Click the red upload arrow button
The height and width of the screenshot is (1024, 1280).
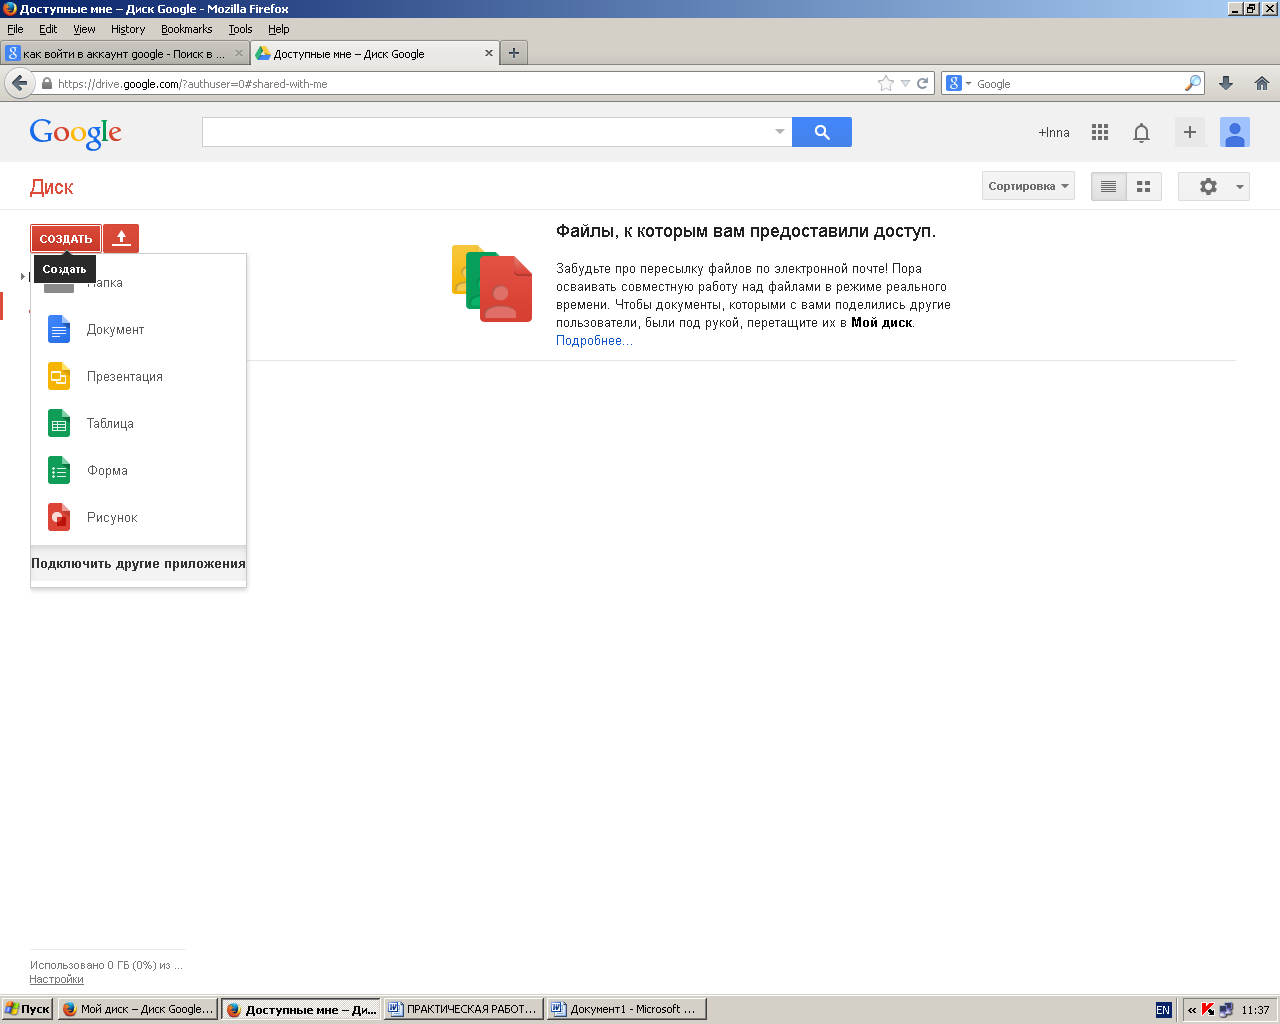click(121, 238)
